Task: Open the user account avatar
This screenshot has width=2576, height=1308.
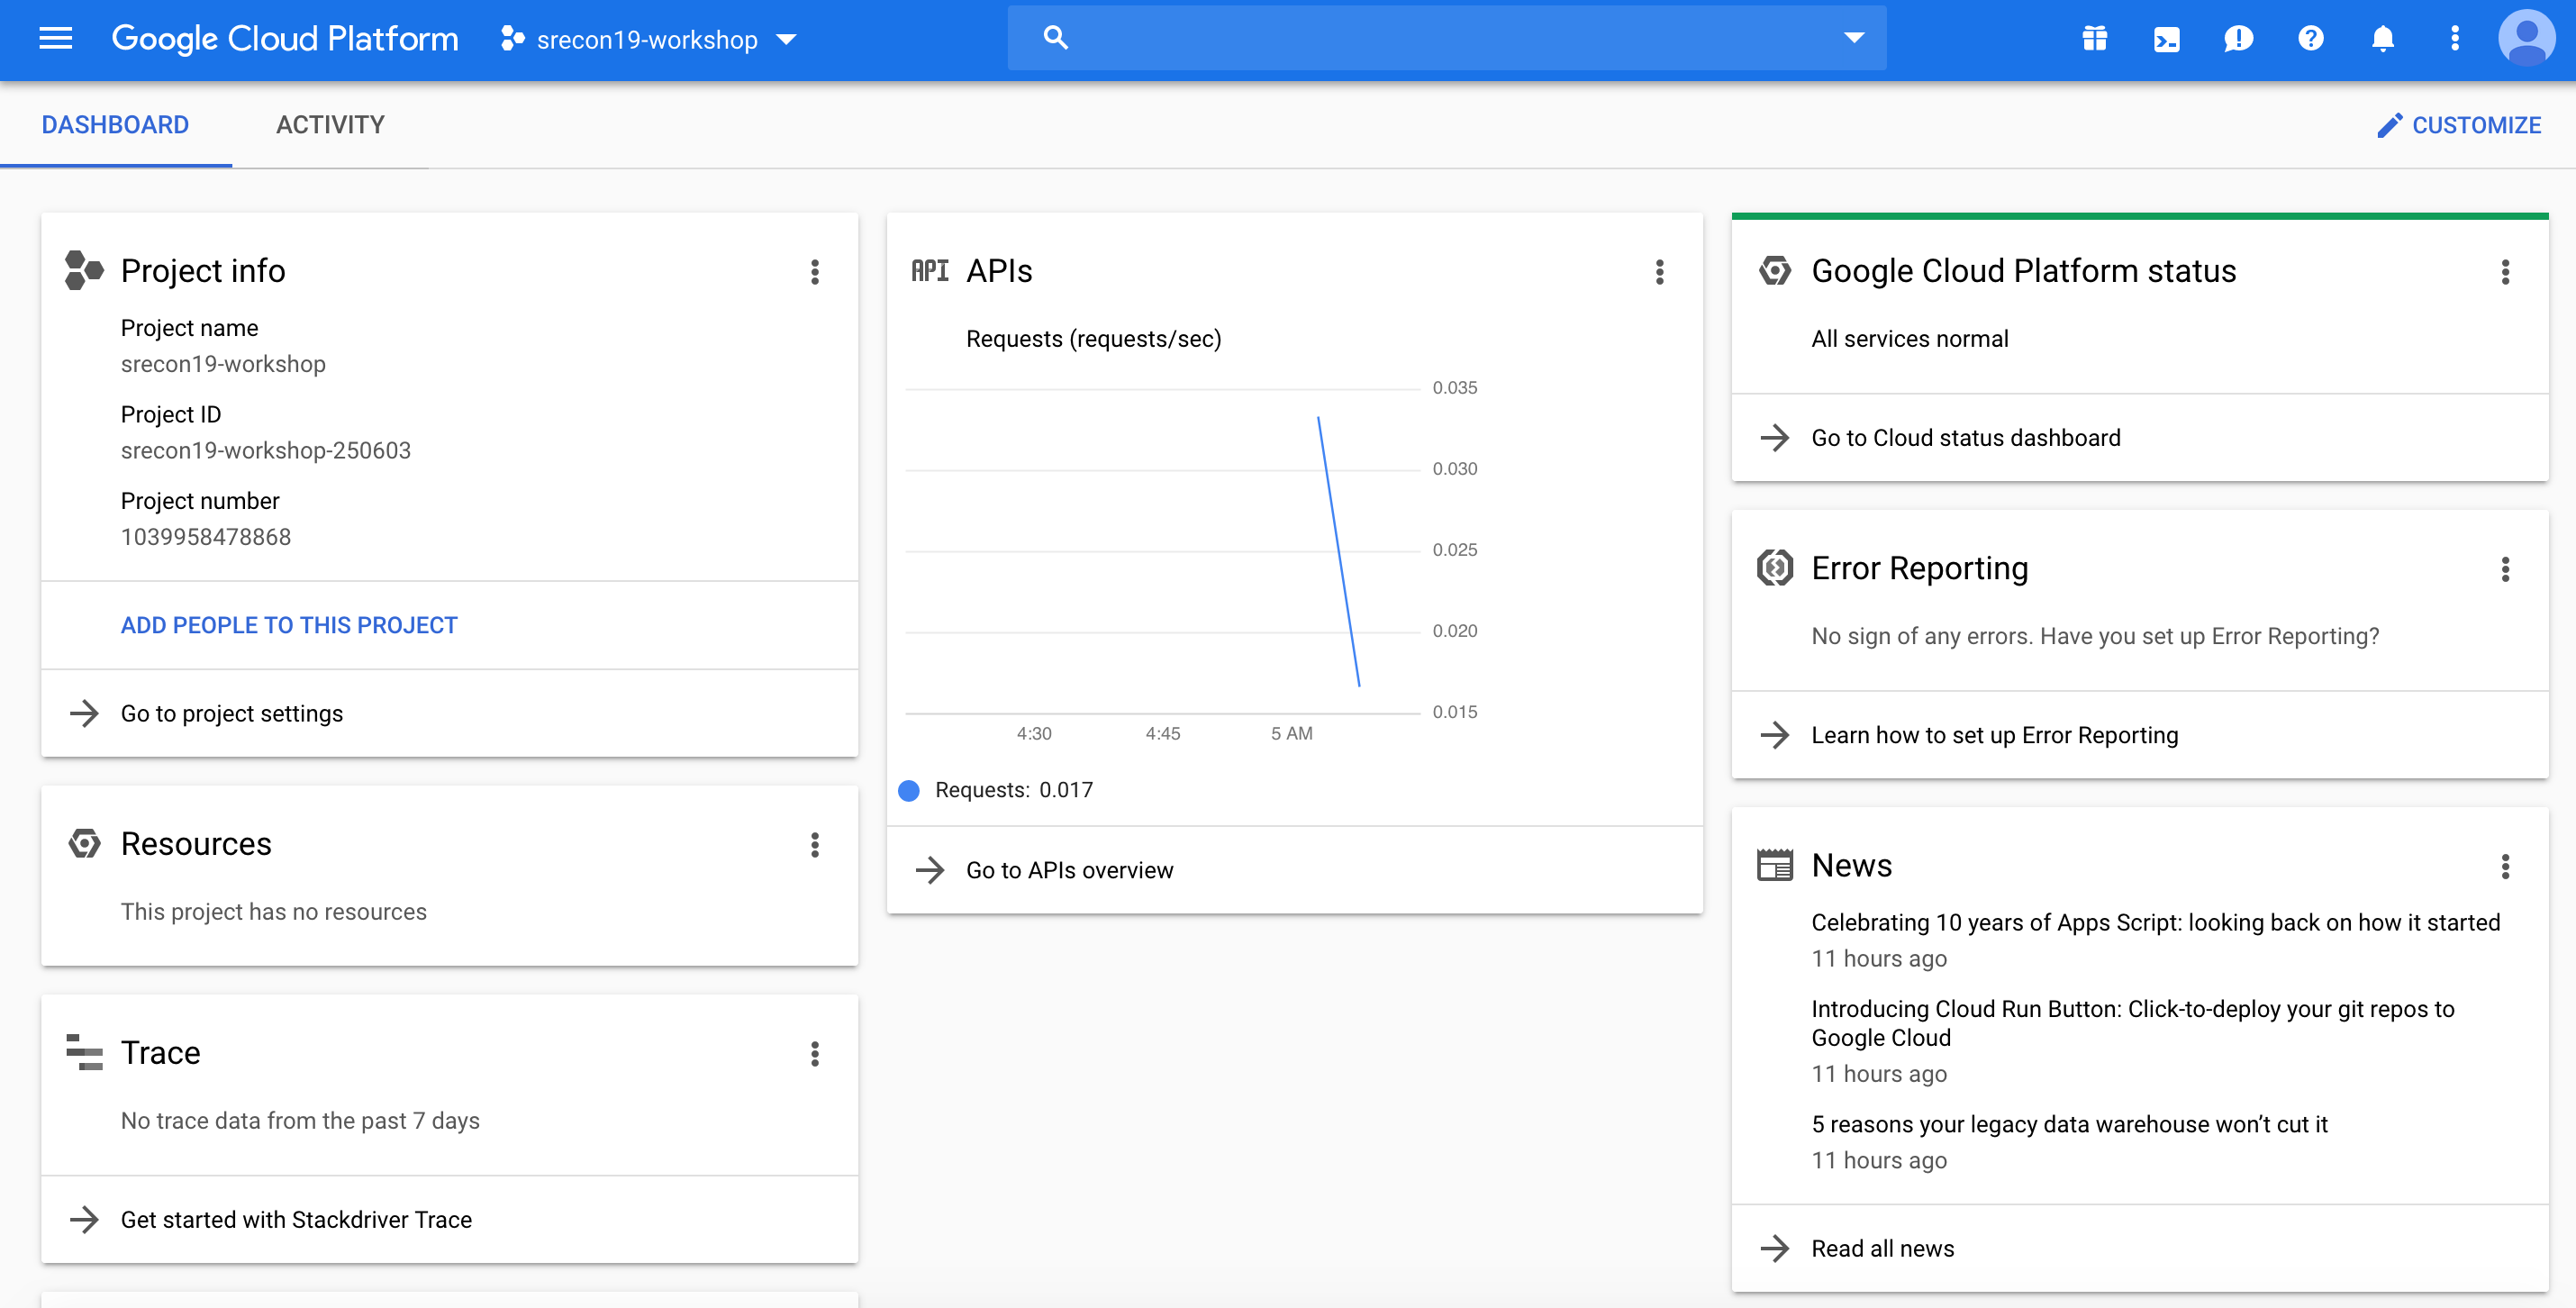Action: click(2527, 39)
